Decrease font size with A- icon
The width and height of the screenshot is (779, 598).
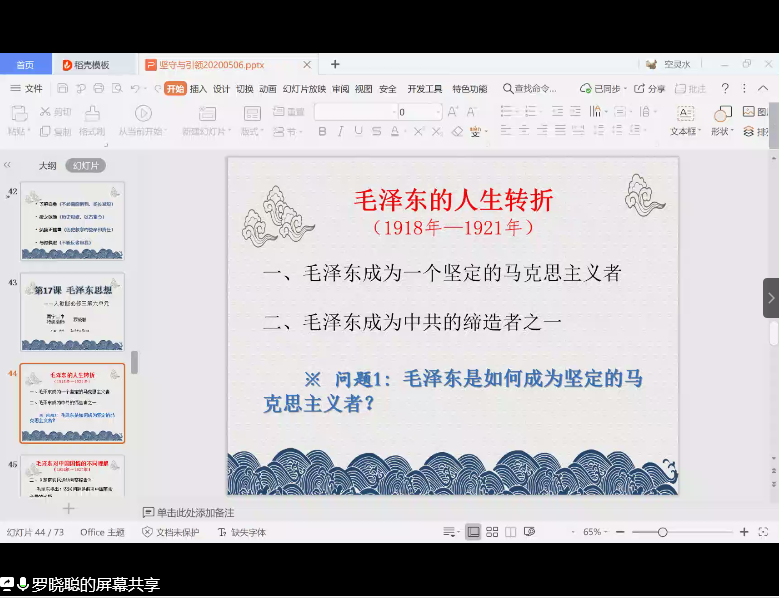[471, 112]
